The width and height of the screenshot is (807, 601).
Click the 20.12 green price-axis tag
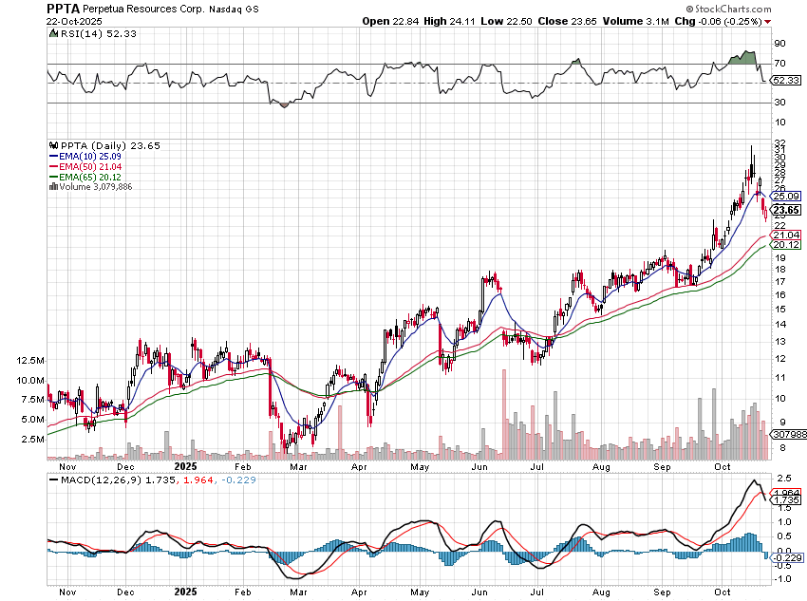[786, 245]
